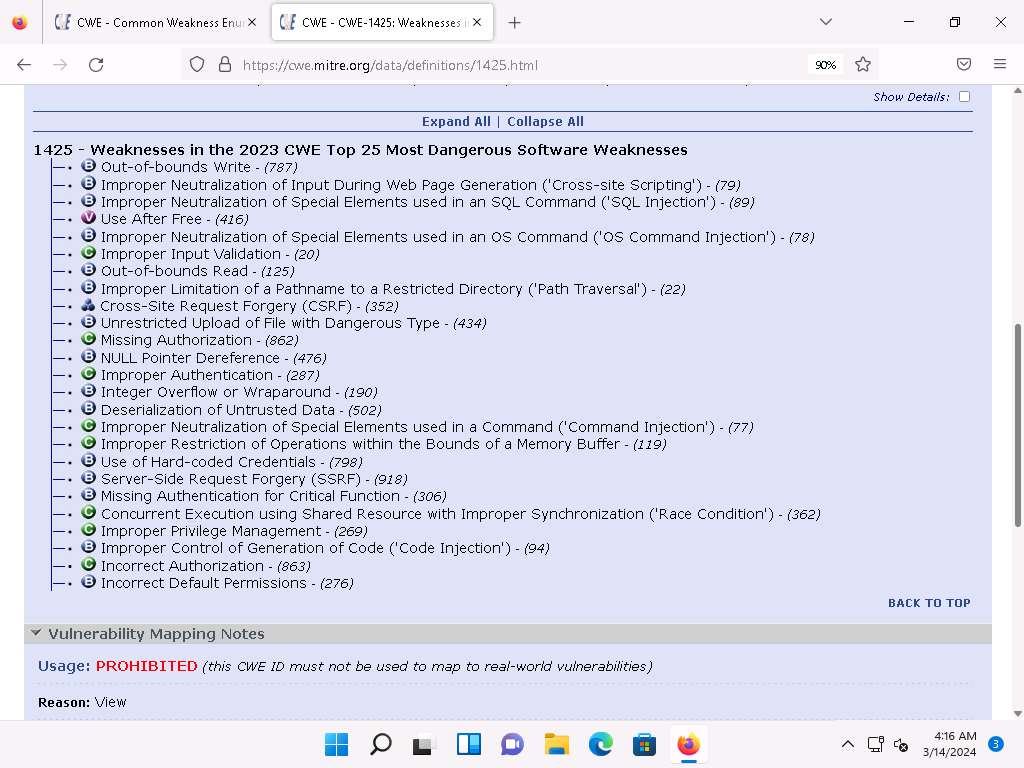Click the Class icon beside Improper Input Validation
1024x768 pixels.
click(x=88, y=254)
